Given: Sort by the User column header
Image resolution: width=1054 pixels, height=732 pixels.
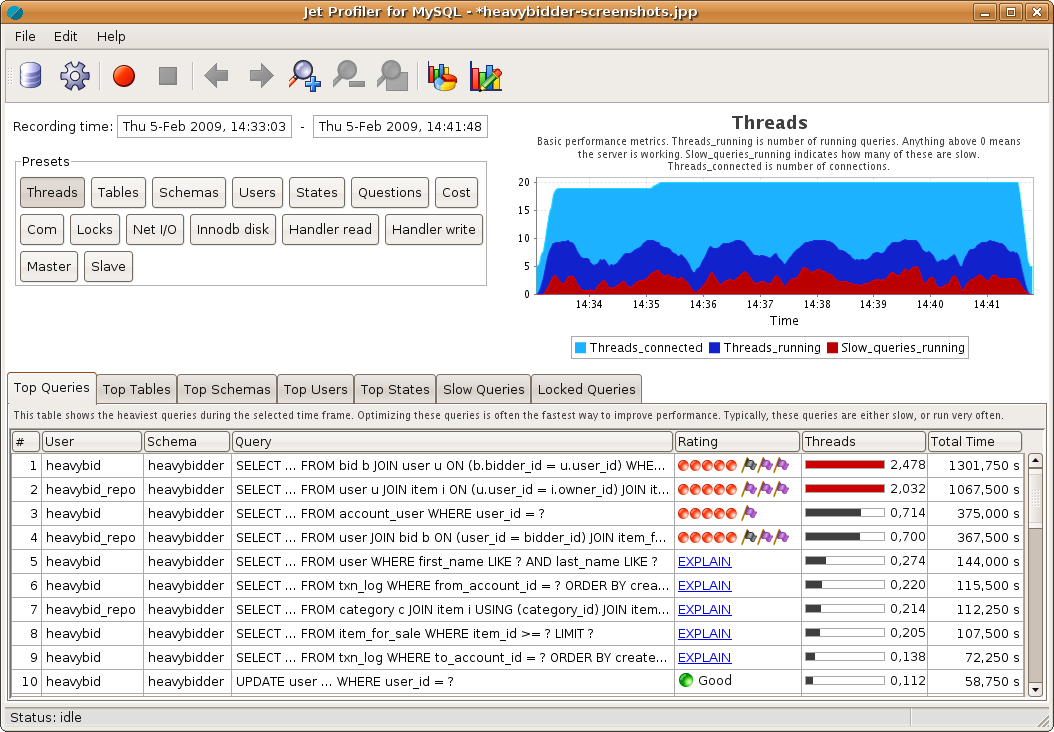Looking at the screenshot, I should point(92,442).
